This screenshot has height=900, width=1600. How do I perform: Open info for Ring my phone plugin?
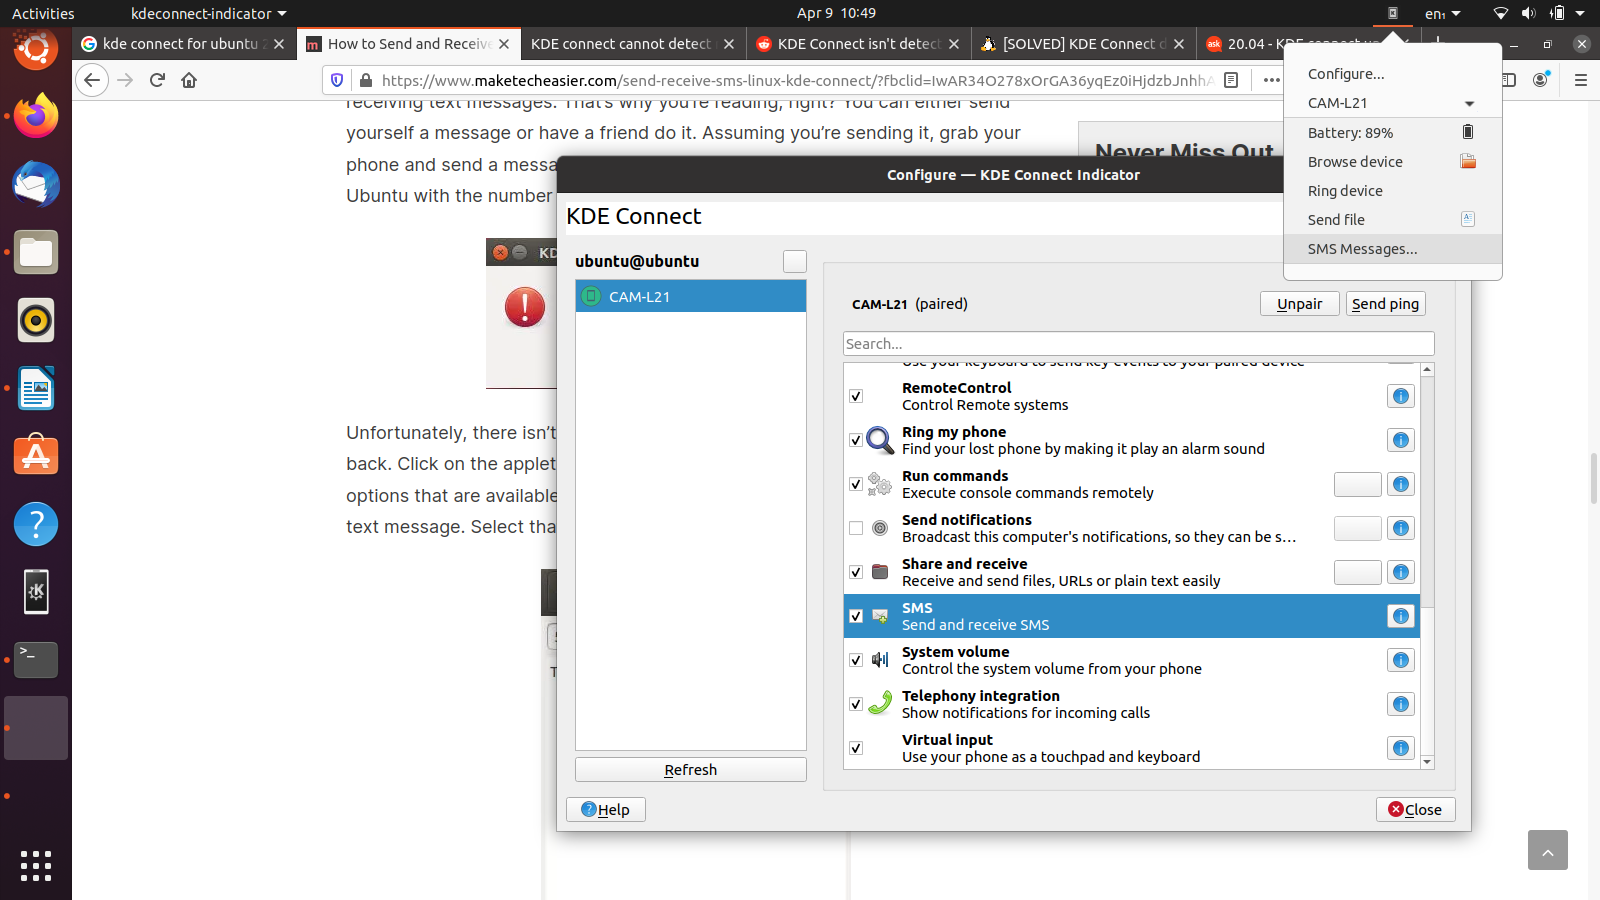coord(1401,440)
